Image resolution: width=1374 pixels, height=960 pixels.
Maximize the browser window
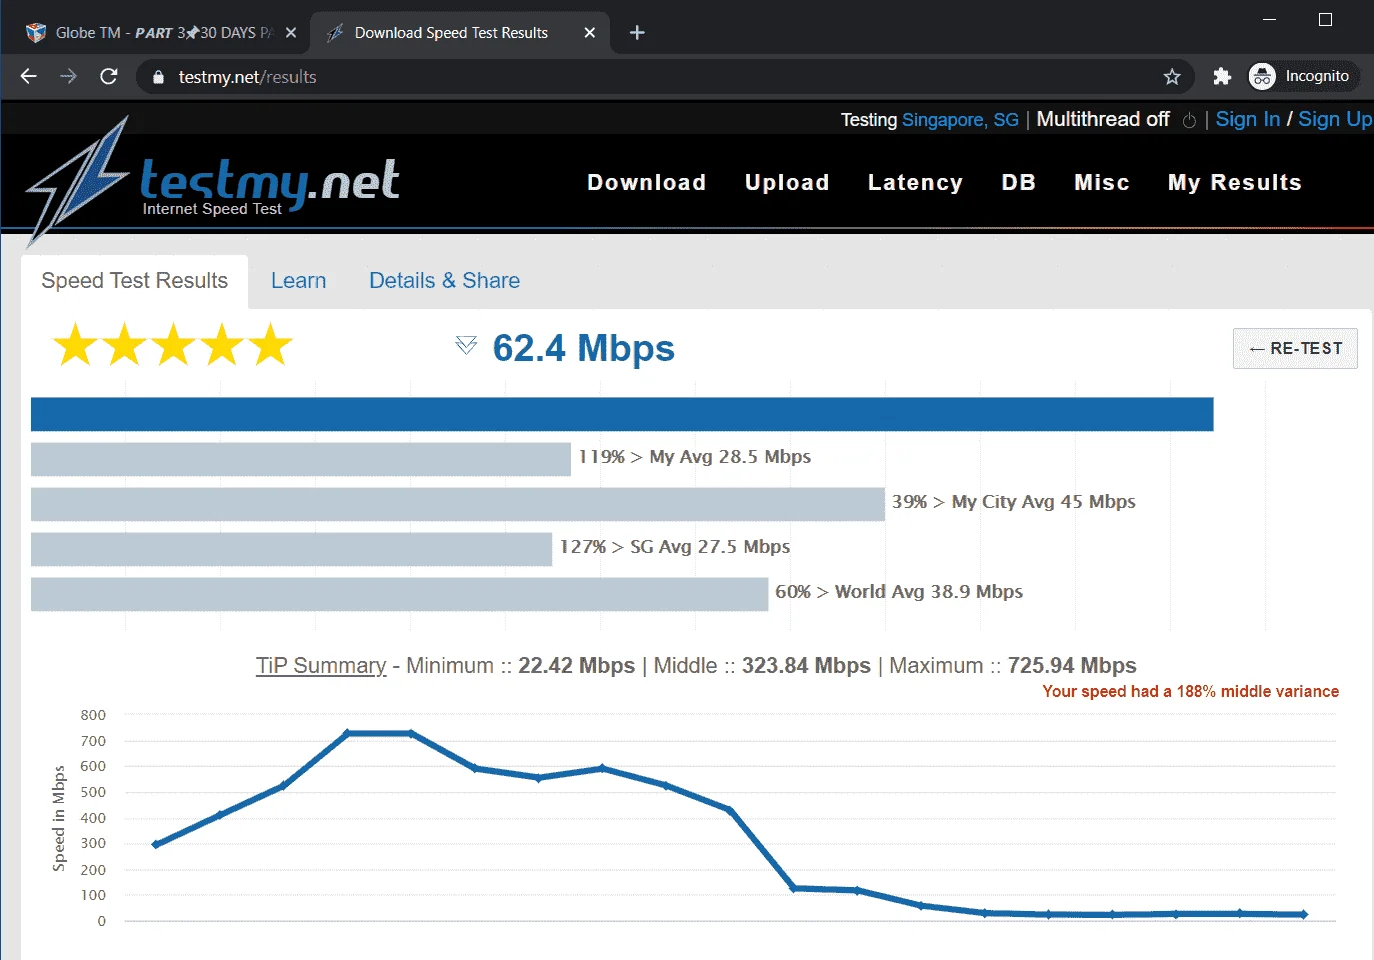pos(1325,19)
